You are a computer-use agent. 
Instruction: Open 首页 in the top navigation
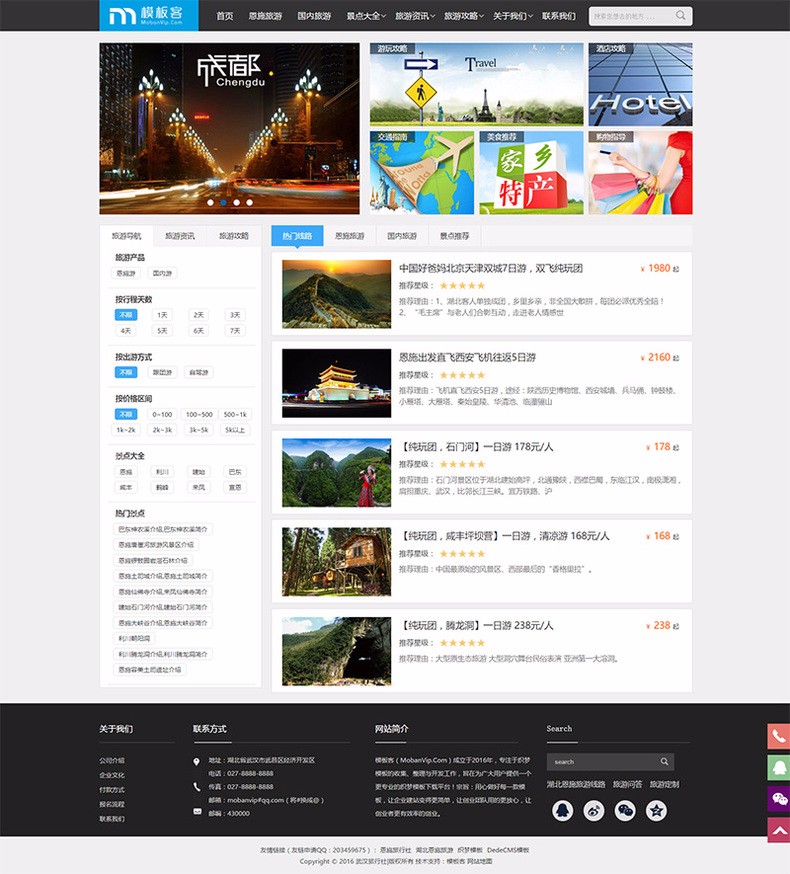(225, 16)
